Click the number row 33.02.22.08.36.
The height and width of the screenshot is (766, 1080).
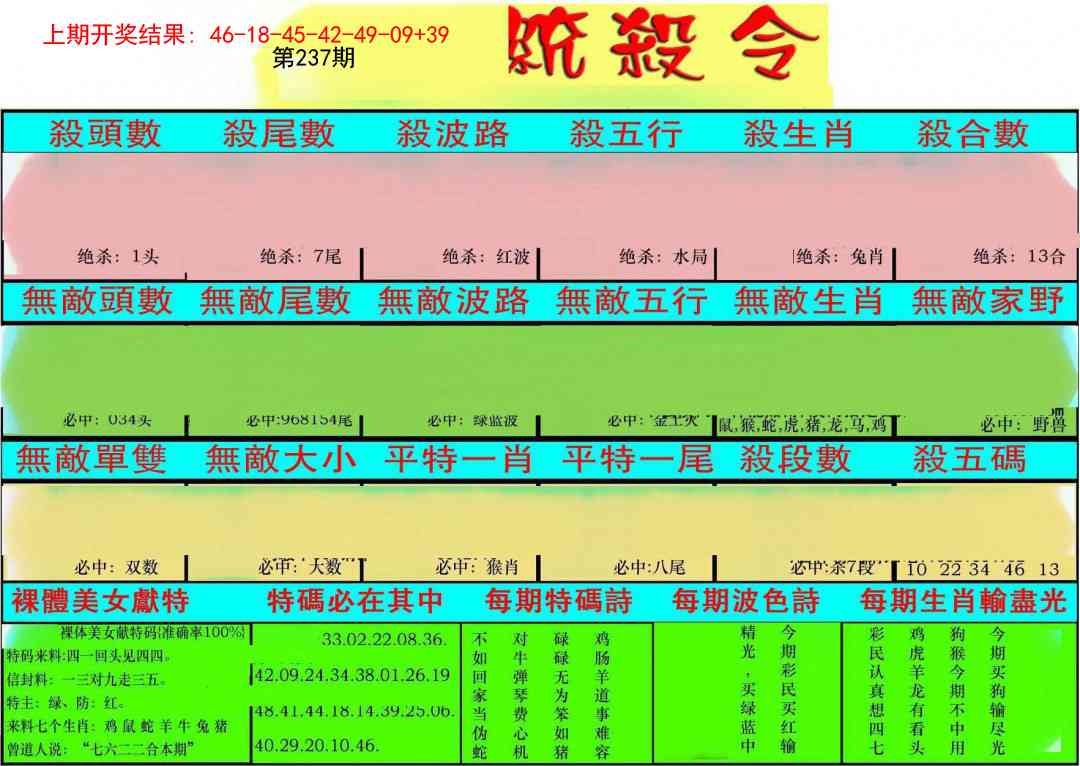[x=384, y=639]
